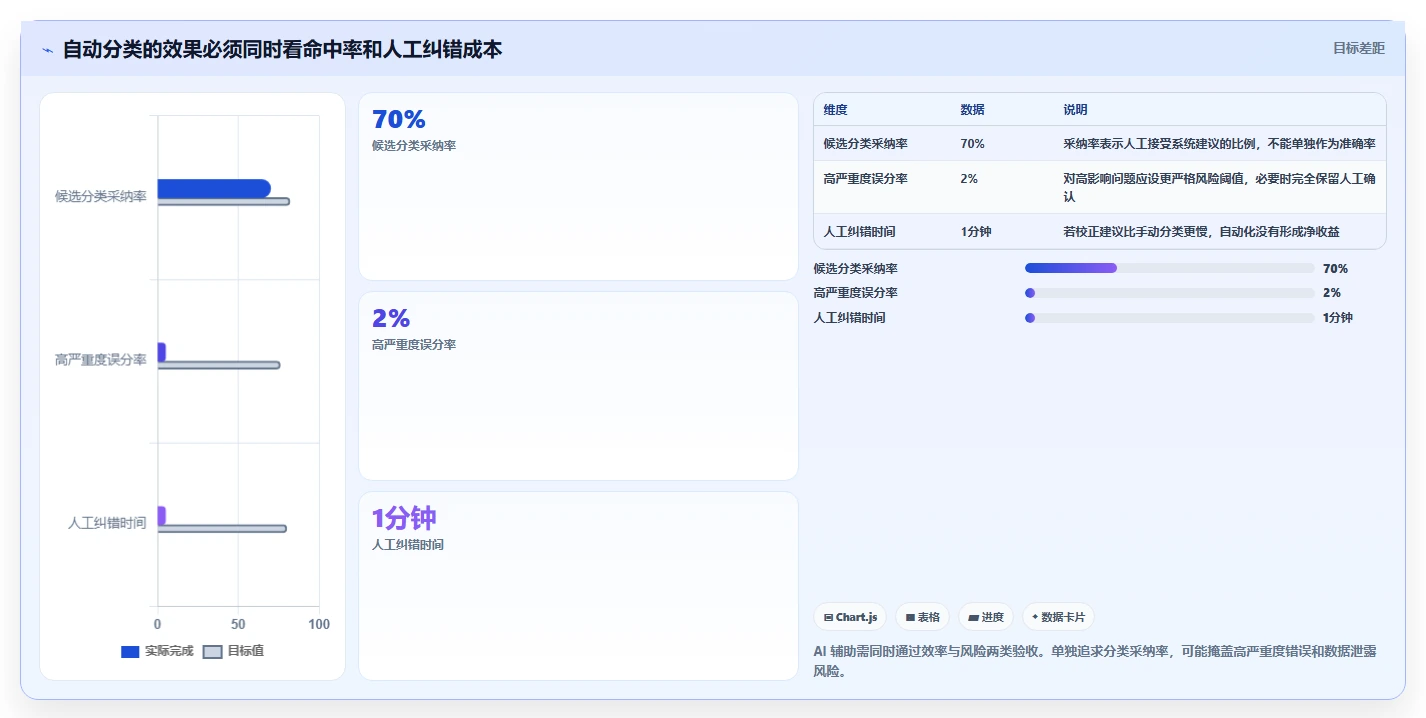This screenshot has height=718, width=1426.
Task: Click the Chart.js tag chip
Action: pyautogui.click(x=850, y=617)
